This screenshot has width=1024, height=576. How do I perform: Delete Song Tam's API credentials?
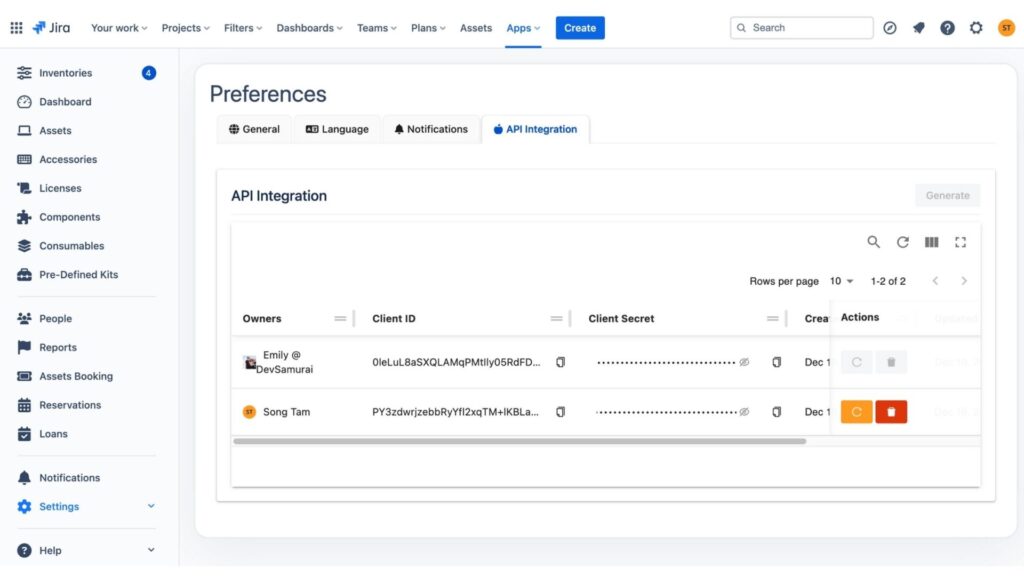click(x=891, y=412)
